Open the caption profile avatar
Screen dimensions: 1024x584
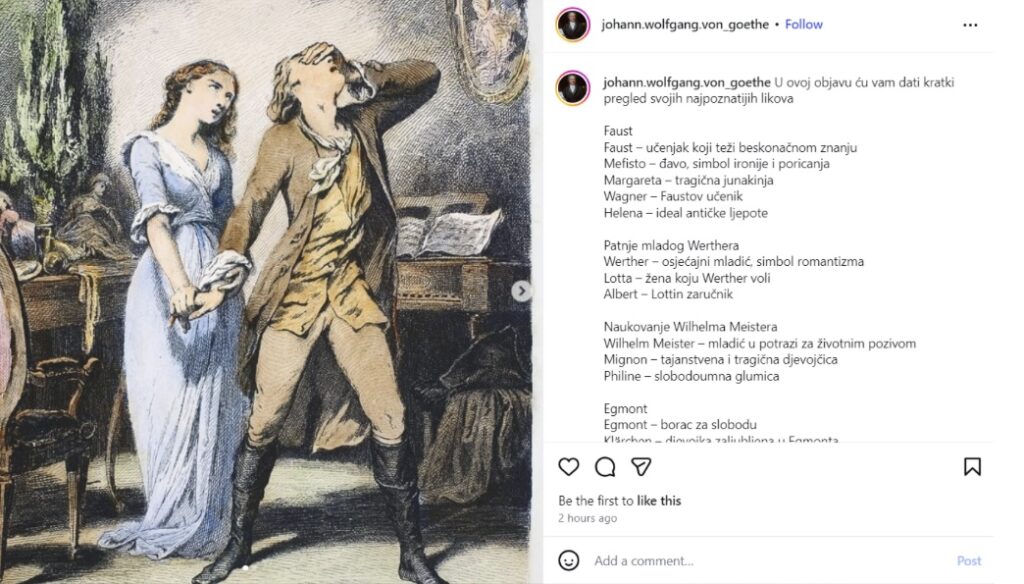click(x=573, y=88)
